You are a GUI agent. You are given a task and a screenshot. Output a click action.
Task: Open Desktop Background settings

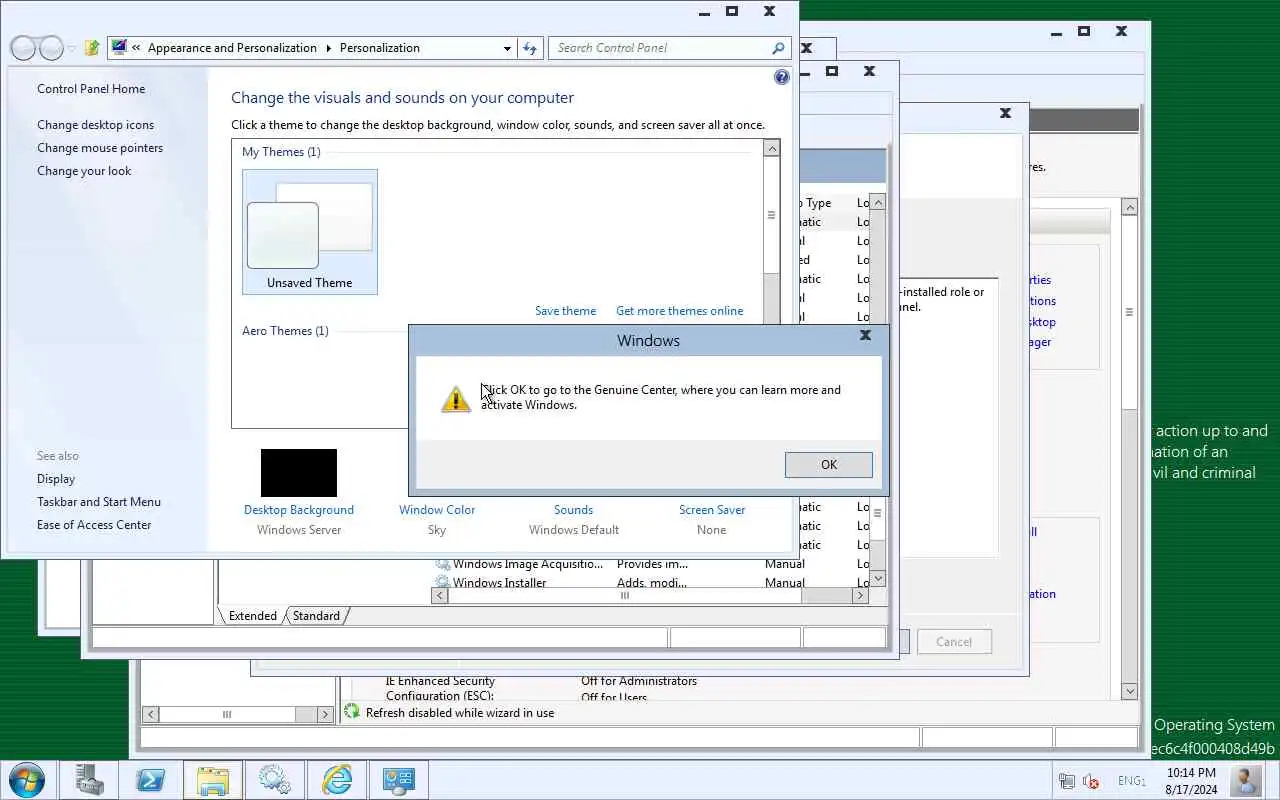pos(299,510)
